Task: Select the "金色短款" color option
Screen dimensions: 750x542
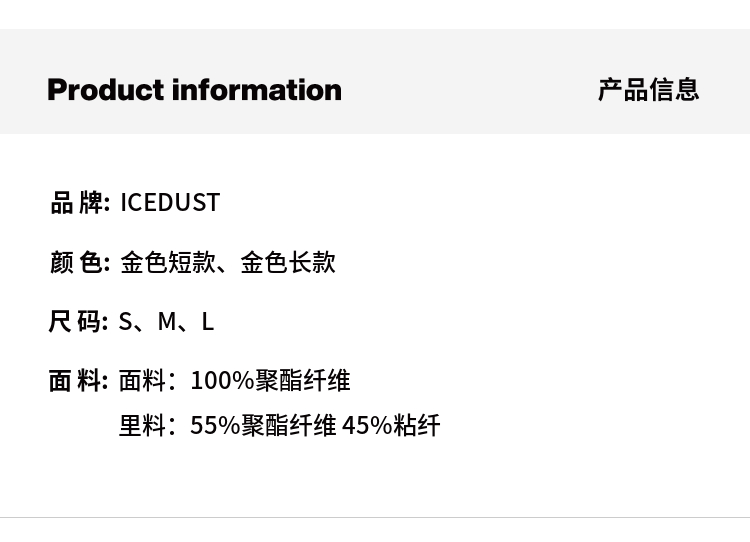Action: (x=167, y=262)
